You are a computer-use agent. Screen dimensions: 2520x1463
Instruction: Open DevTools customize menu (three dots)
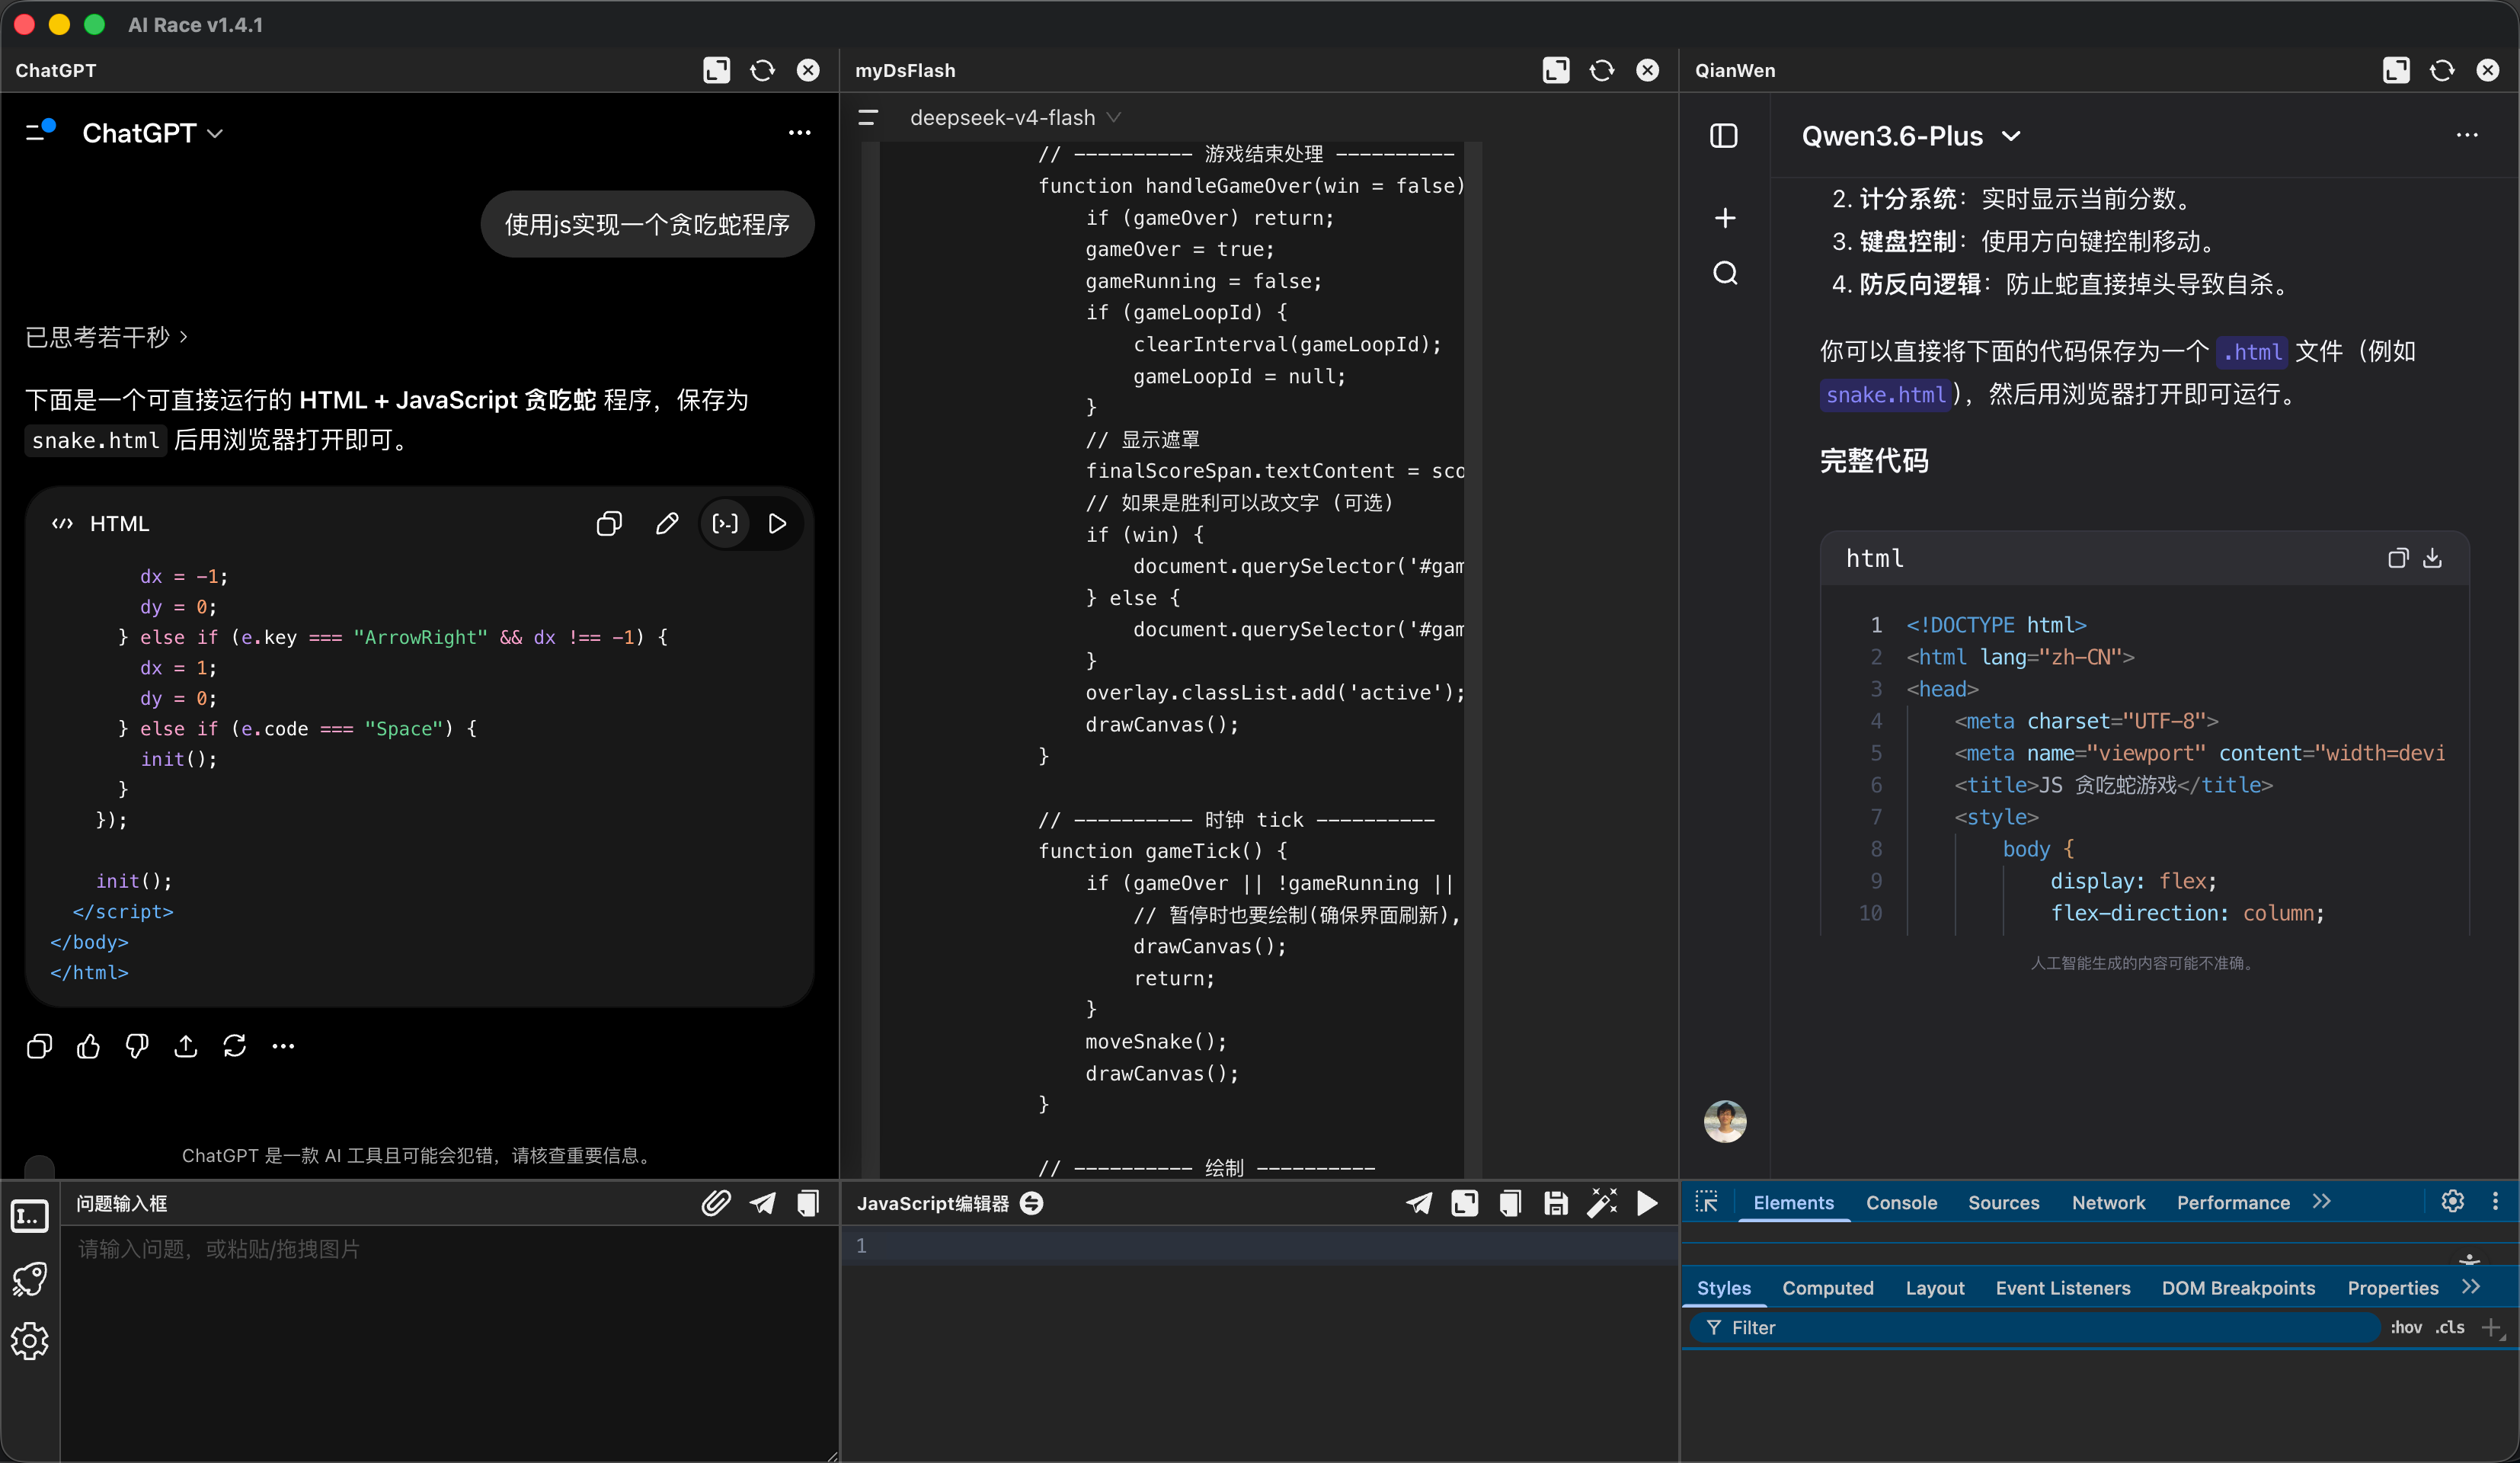[x=2495, y=1201]
